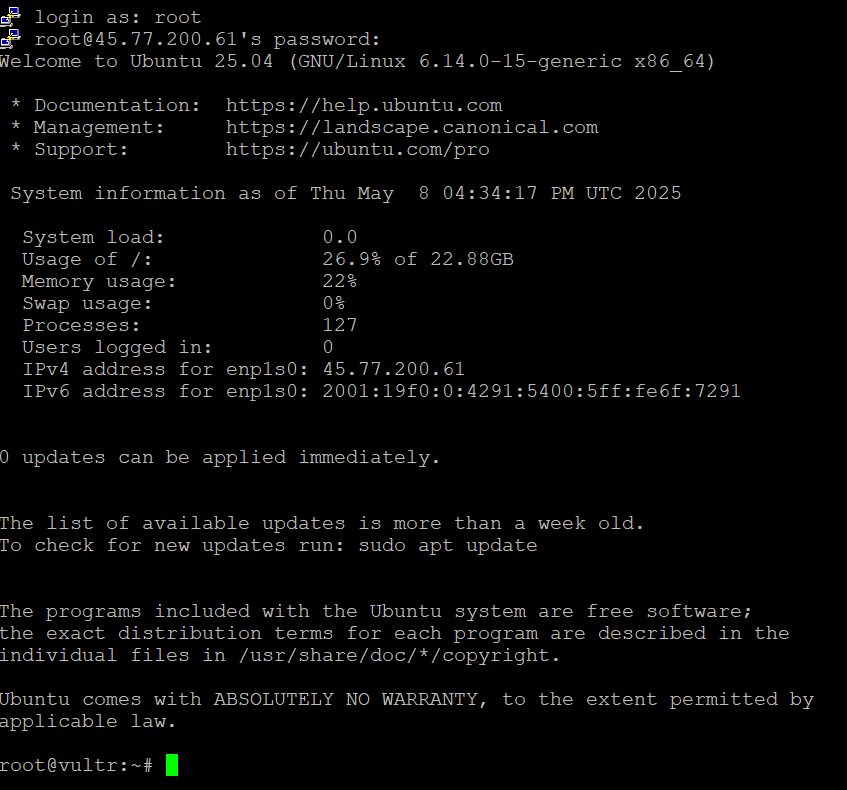847x790 pixels.
Task: Open the landscape.canonical.com management link
Action: coord(411,127)
